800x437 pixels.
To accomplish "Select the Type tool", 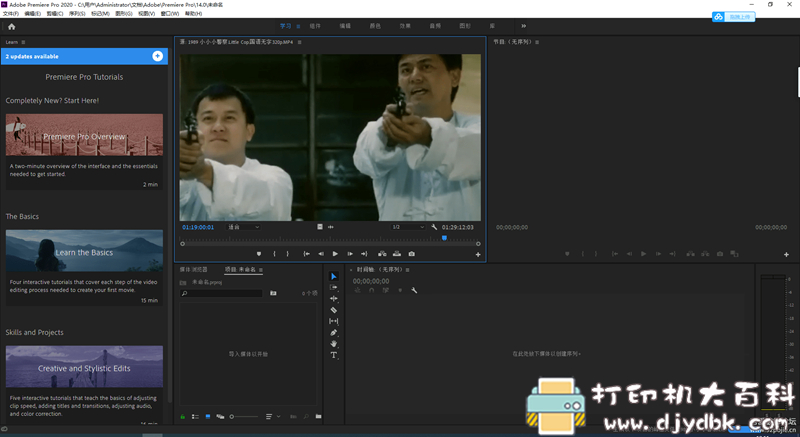I will (x=334, y=355).
